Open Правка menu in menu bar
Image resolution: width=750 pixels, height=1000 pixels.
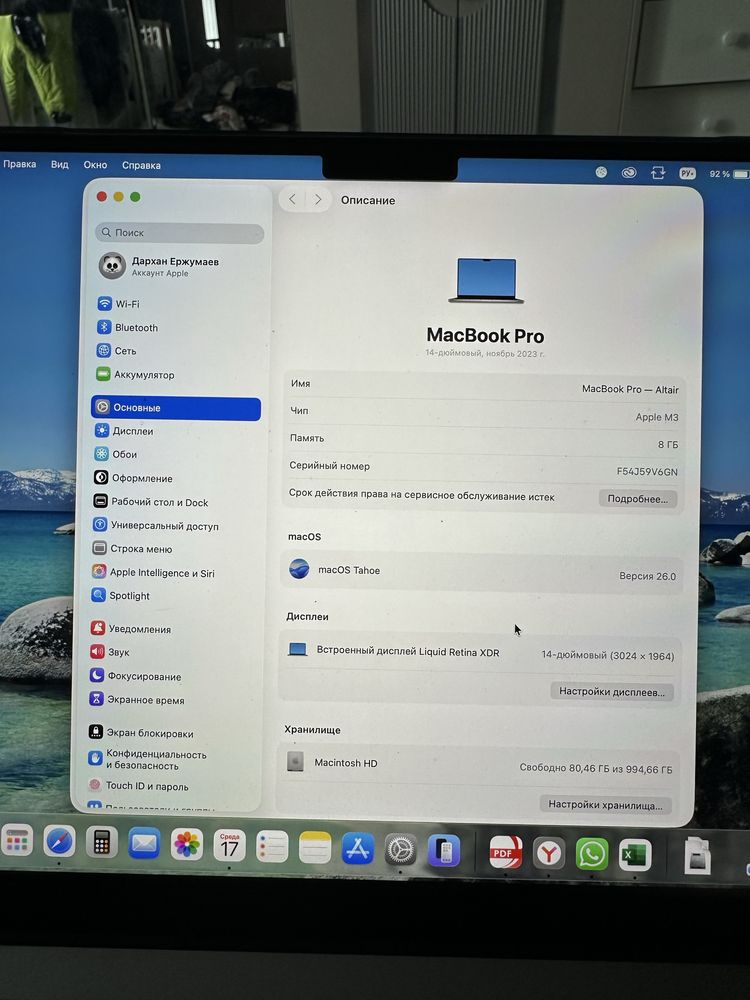pyautogui.click(x=19, y=164)
